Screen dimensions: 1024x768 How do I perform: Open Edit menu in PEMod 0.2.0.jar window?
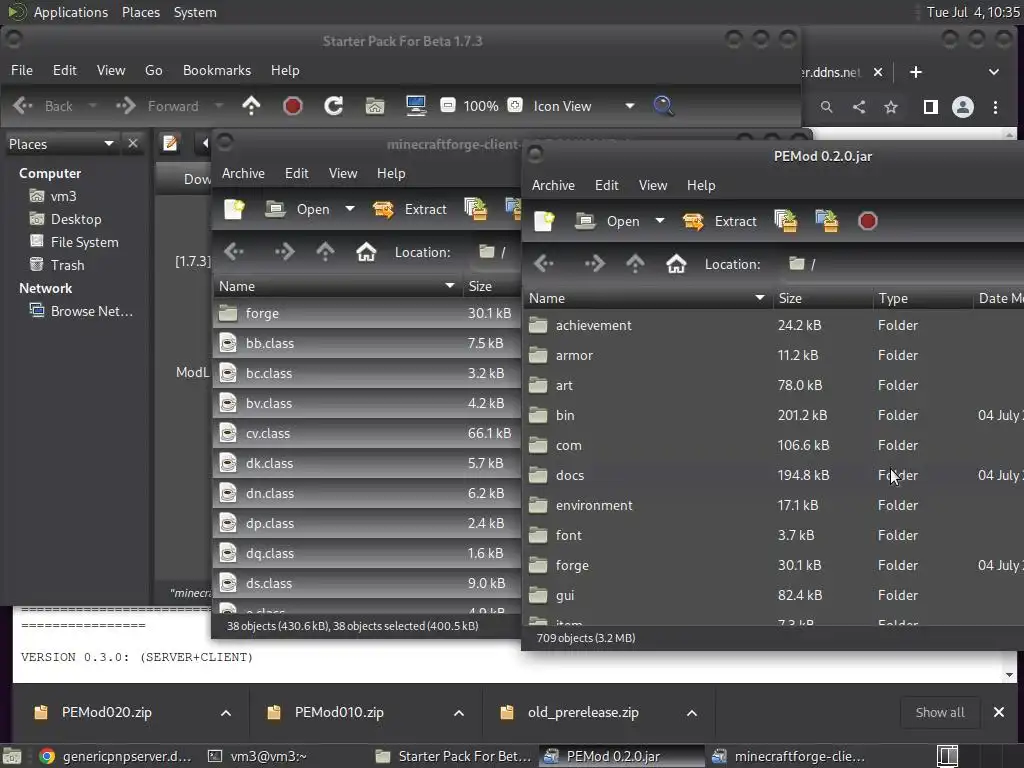(607, 185)
